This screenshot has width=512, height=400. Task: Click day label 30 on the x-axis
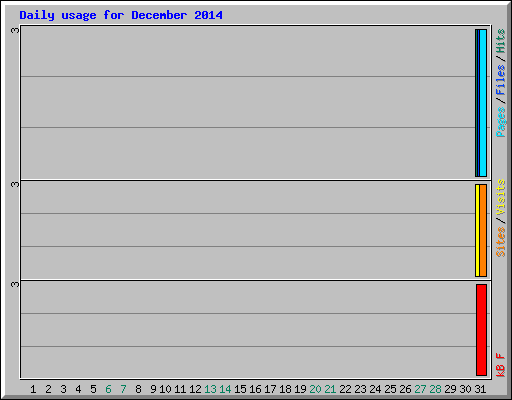pyautogui.click(x=465, y=389)
